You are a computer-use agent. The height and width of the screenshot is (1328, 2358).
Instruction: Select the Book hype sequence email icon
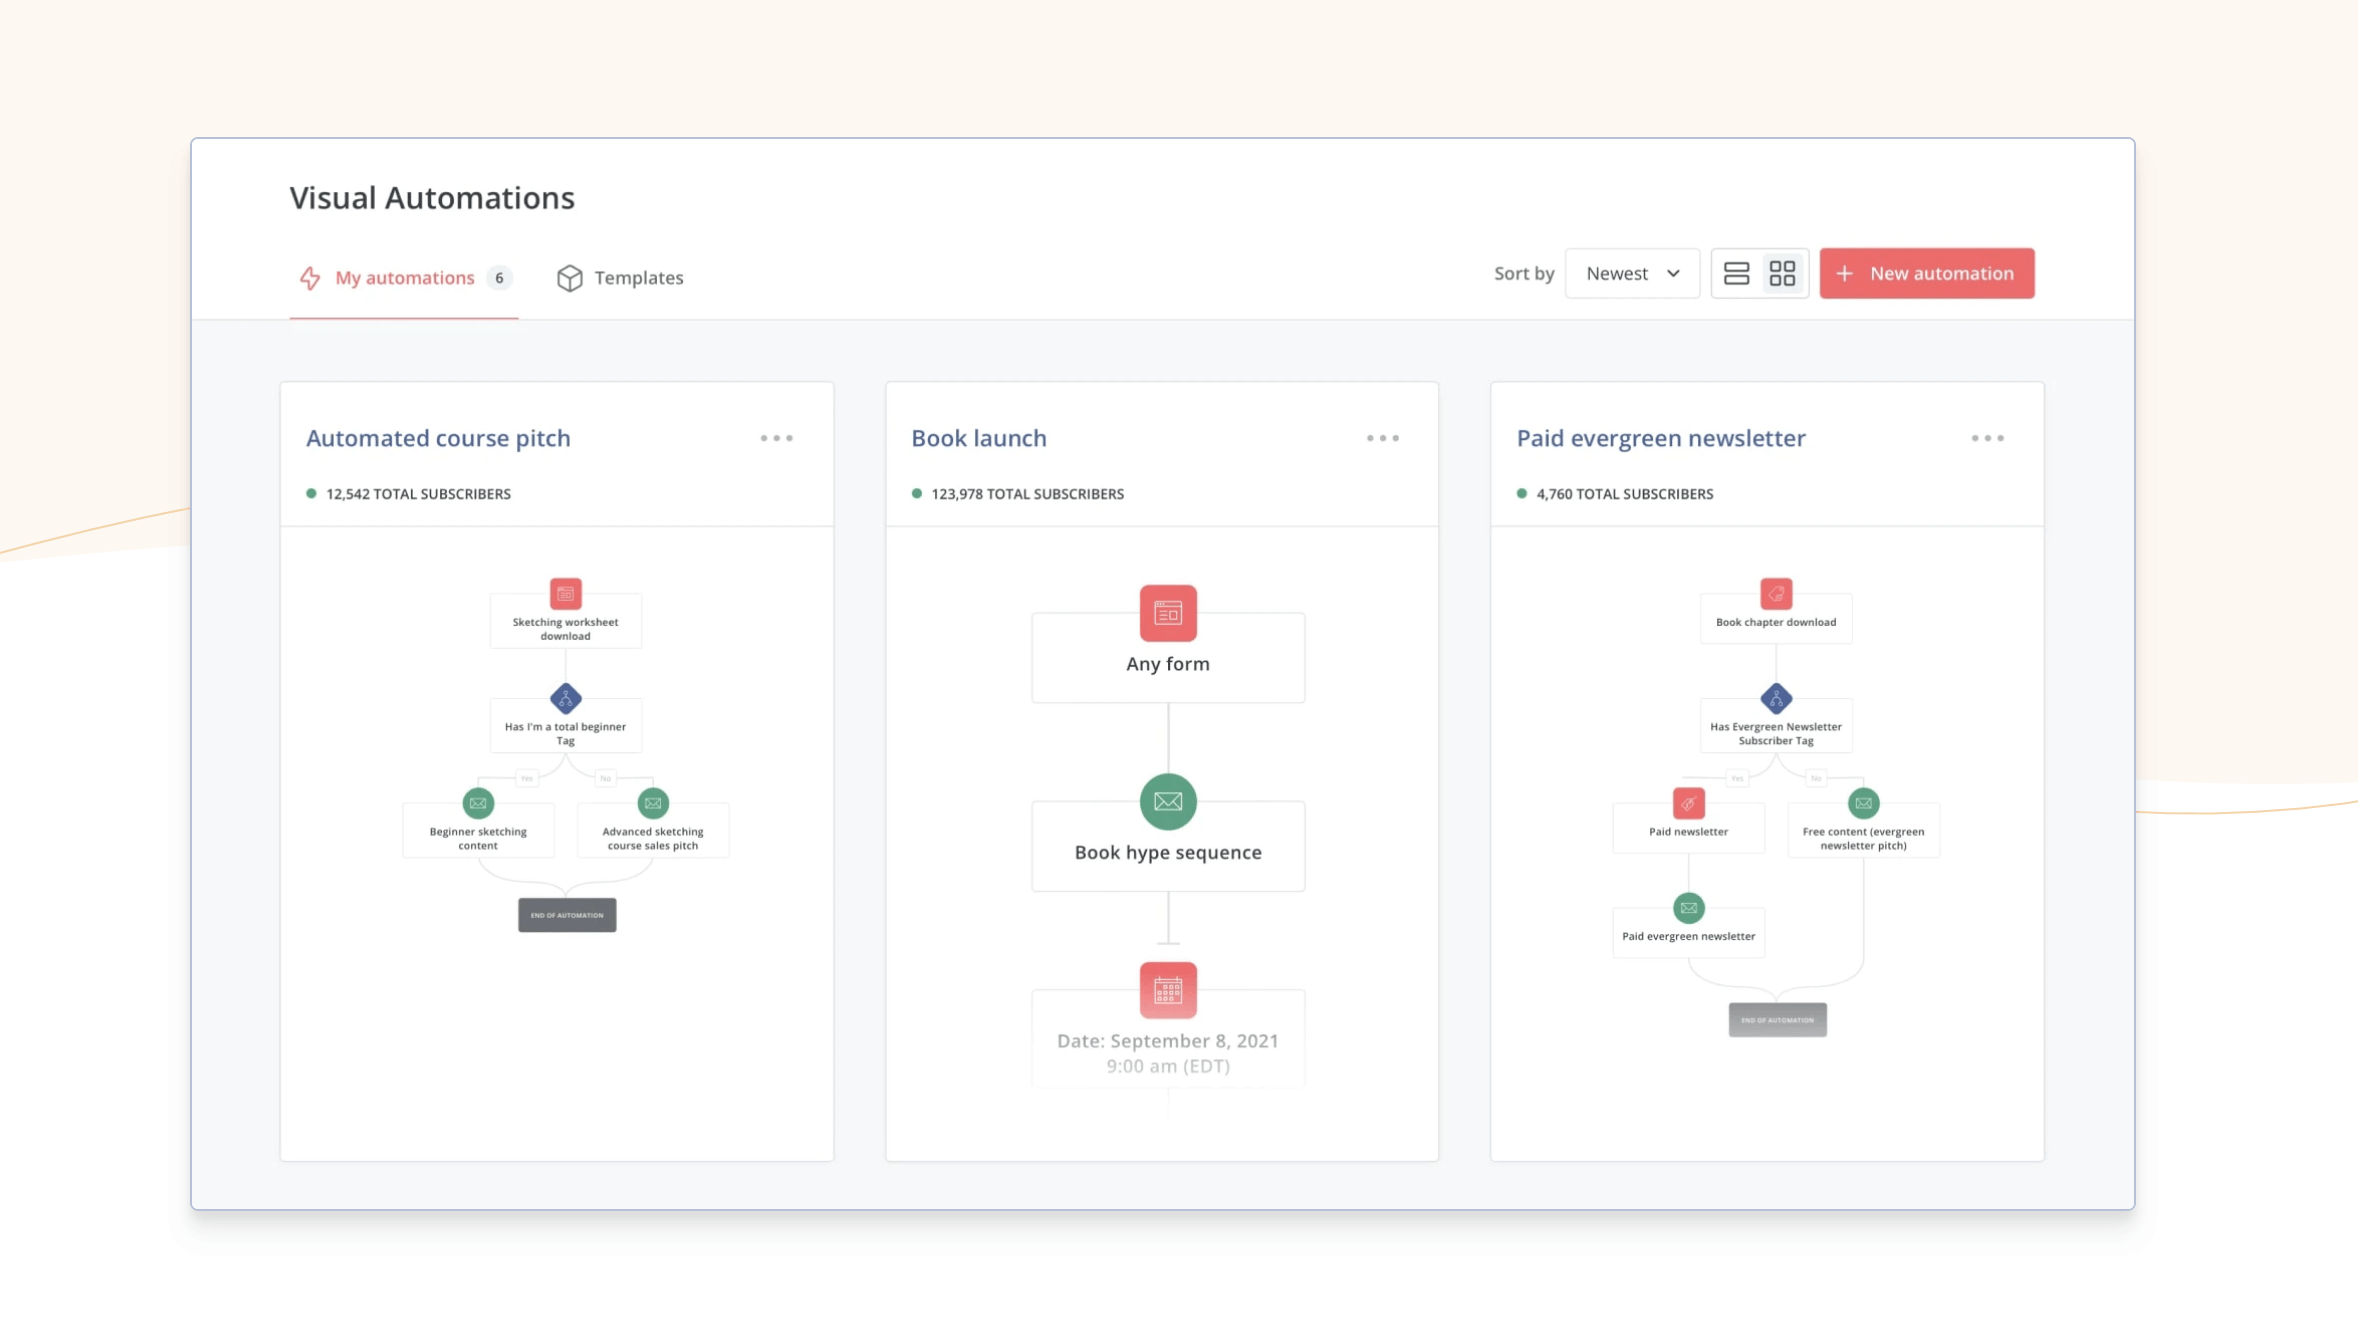pyautogui.click(x=1167, y=801)
